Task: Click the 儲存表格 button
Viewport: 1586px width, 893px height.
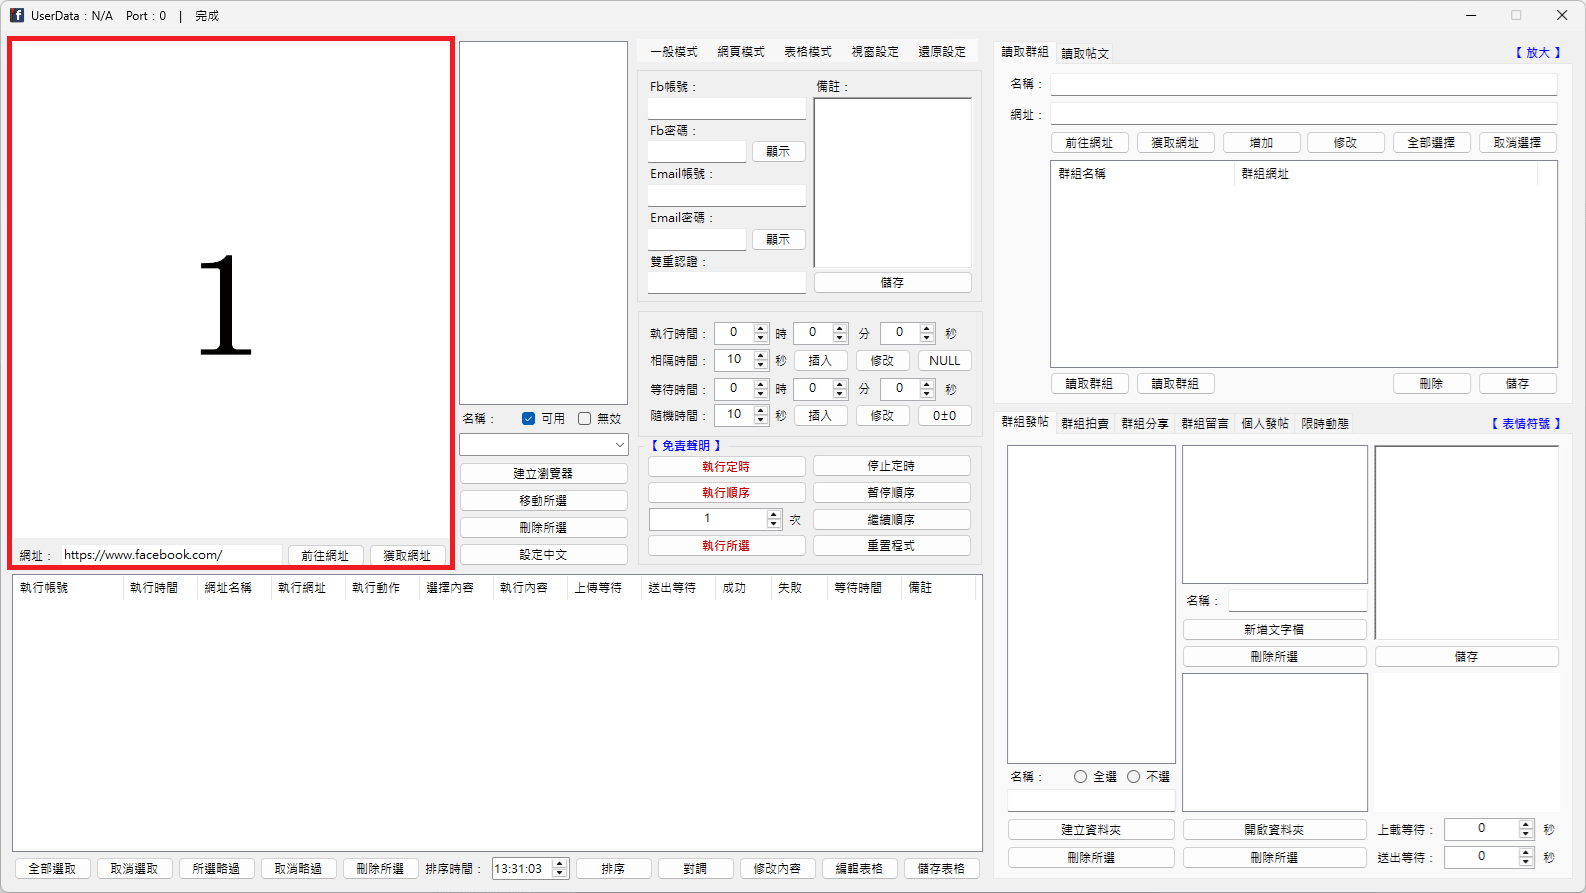Action: click(x=942, y=869)
